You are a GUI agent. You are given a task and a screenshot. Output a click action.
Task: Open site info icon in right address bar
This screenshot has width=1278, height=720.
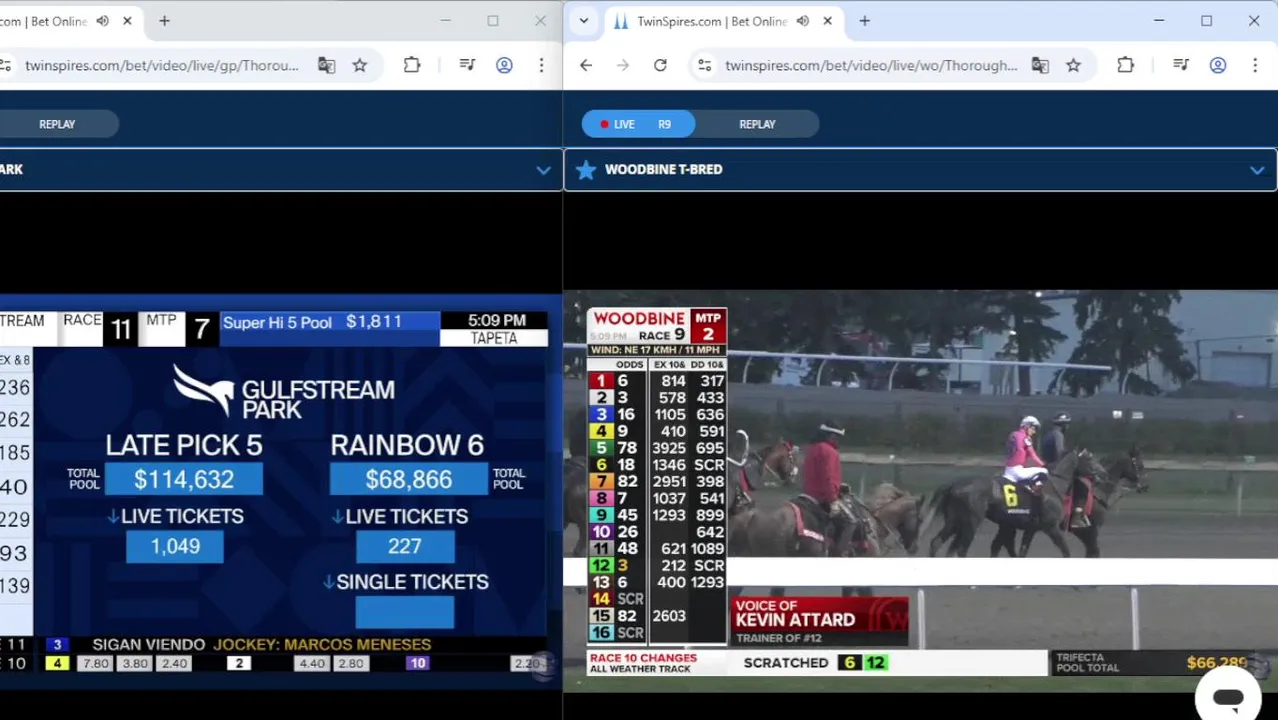click(x=705, y=65)
